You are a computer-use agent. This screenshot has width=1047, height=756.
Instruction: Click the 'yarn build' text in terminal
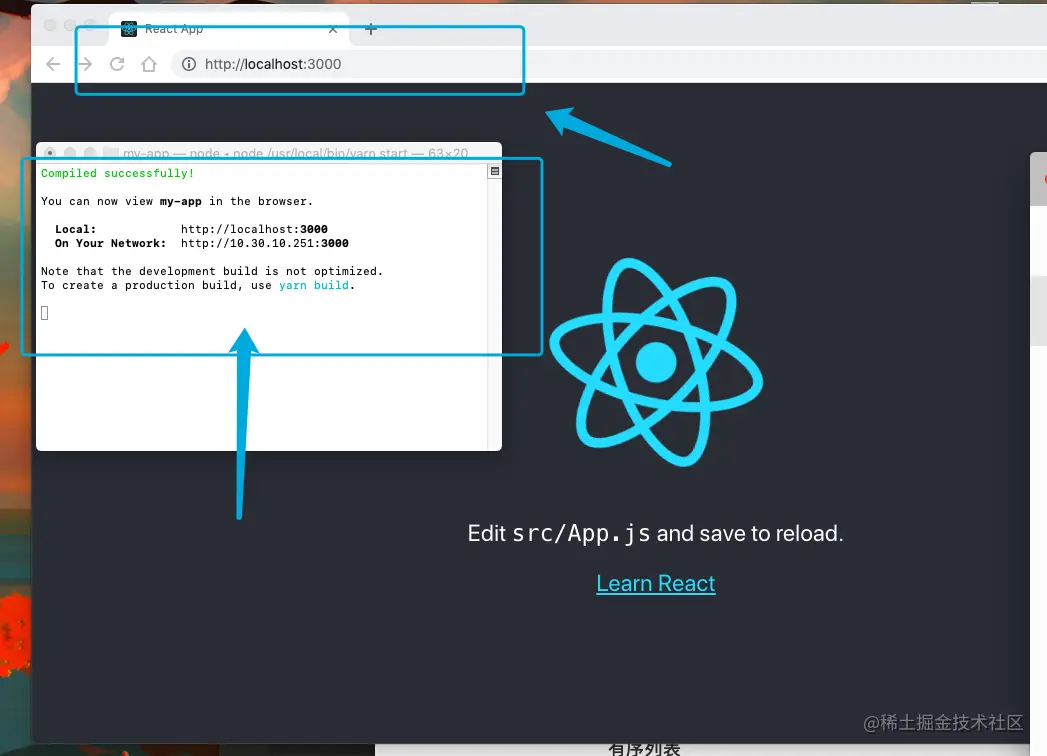pos(314,285)
